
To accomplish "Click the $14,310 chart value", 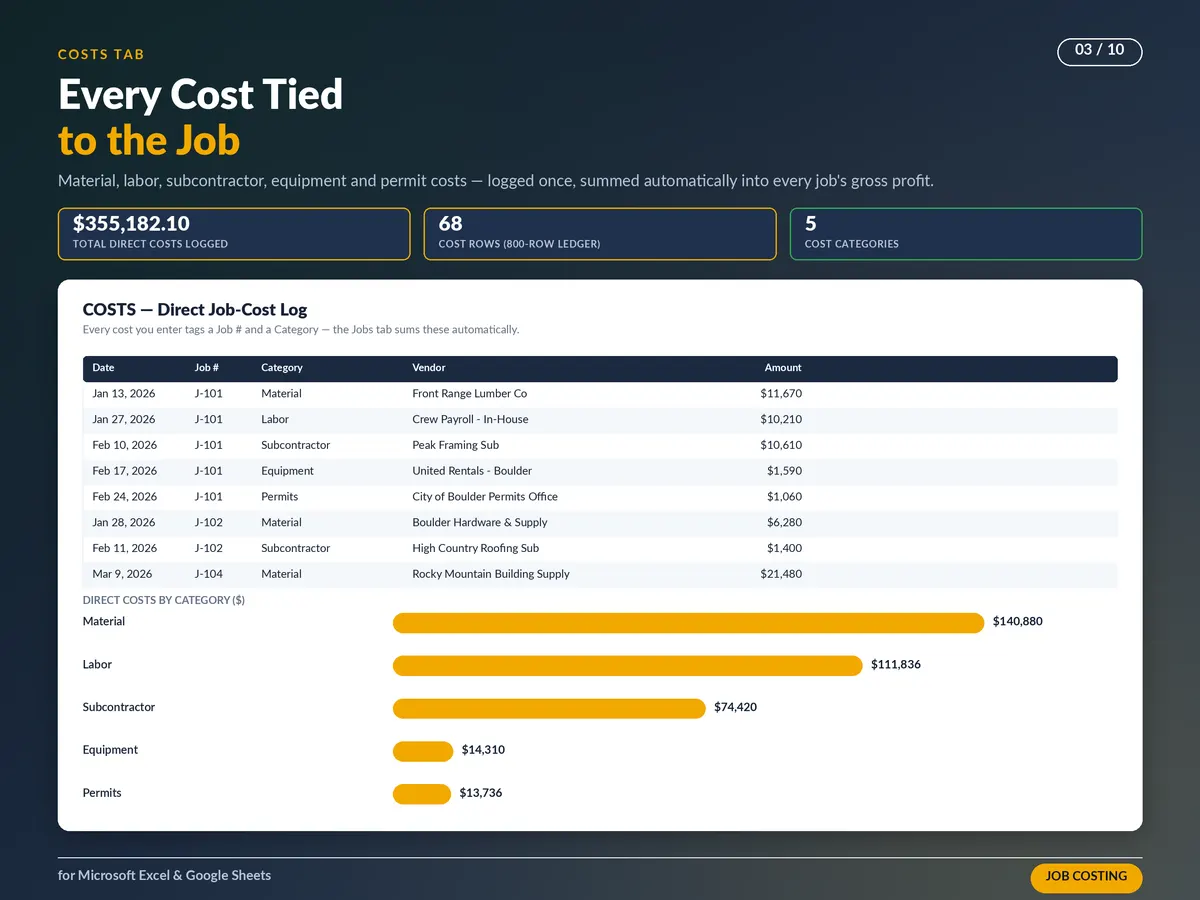I will click(483, 750).
